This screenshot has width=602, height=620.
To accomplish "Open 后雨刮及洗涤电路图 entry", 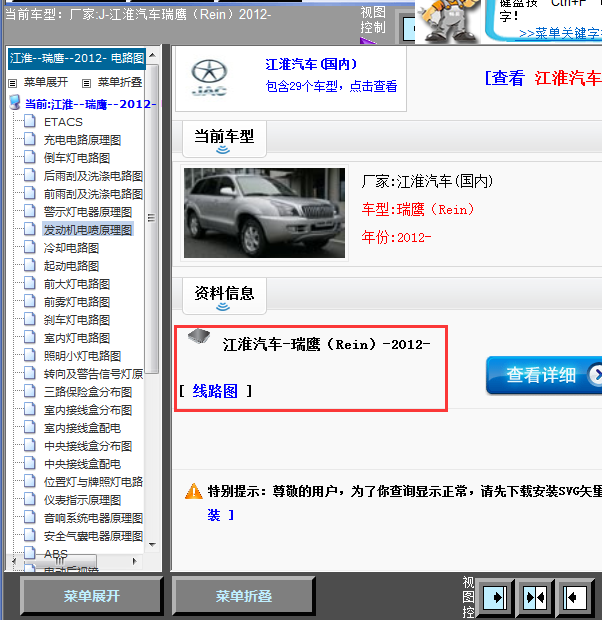I will [93, 176].
